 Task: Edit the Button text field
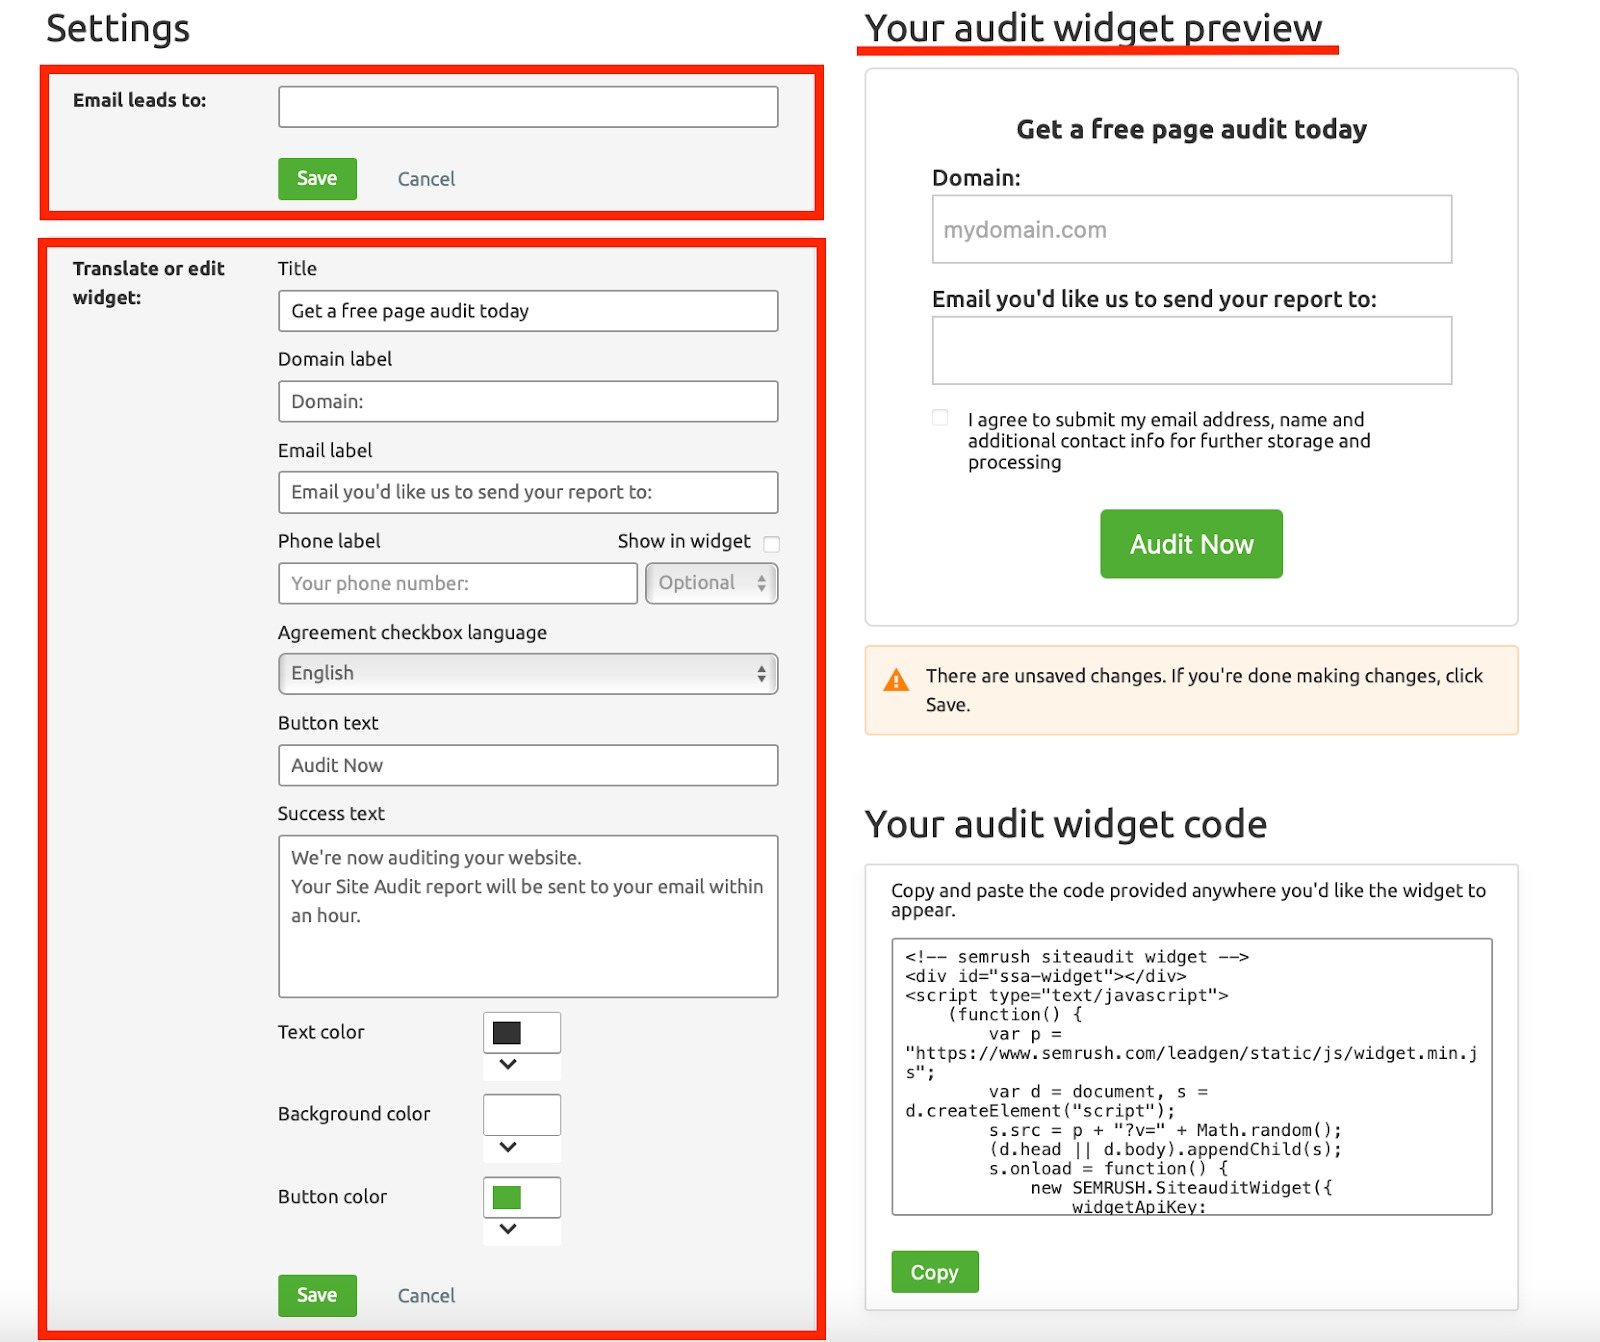(528, 766)
